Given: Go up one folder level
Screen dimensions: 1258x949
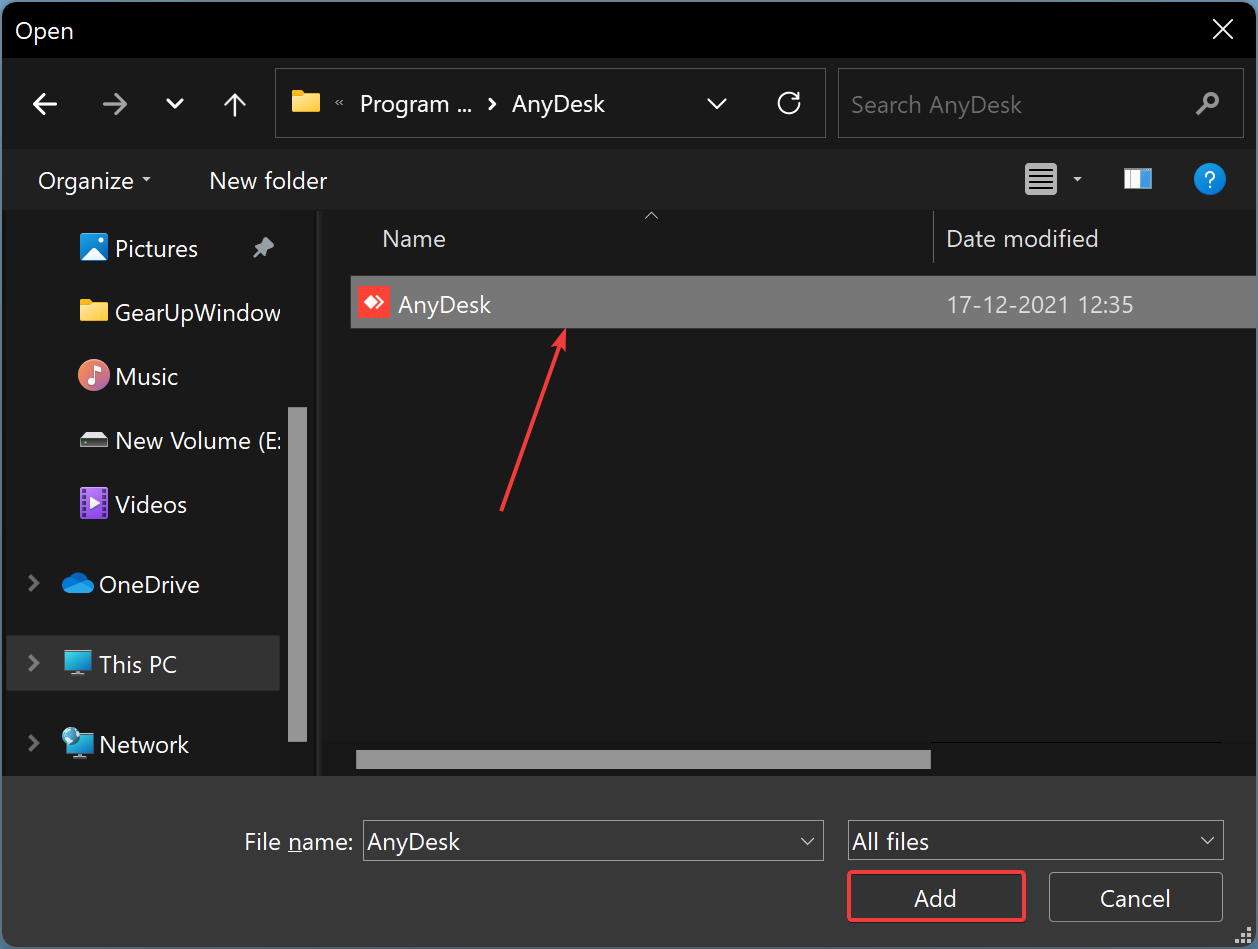Looking at the screenshot, I should [235, 104].
